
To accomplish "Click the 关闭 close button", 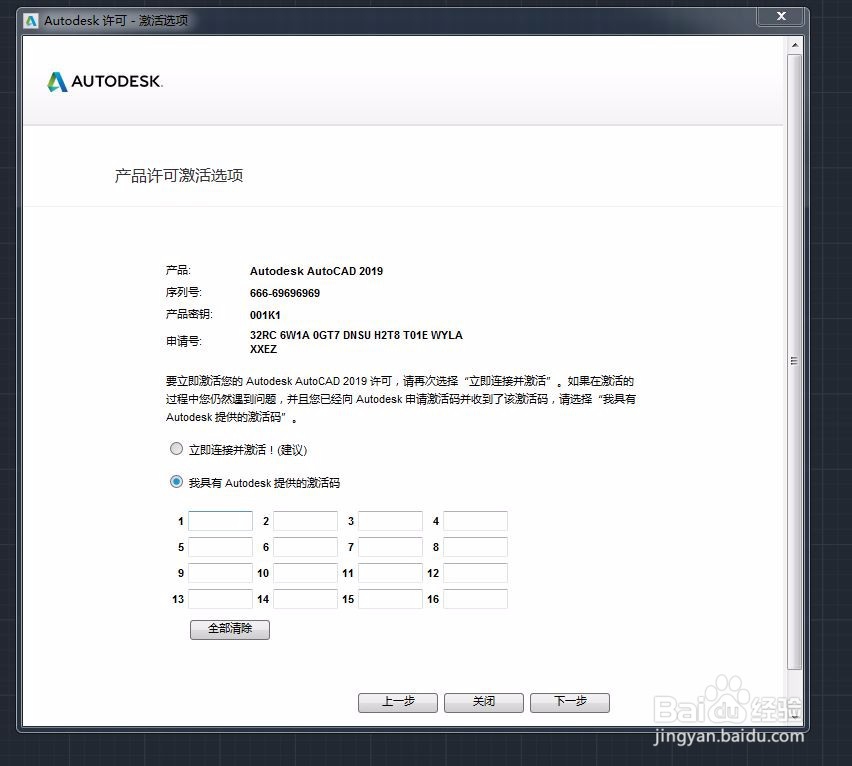I will [484, 702].
